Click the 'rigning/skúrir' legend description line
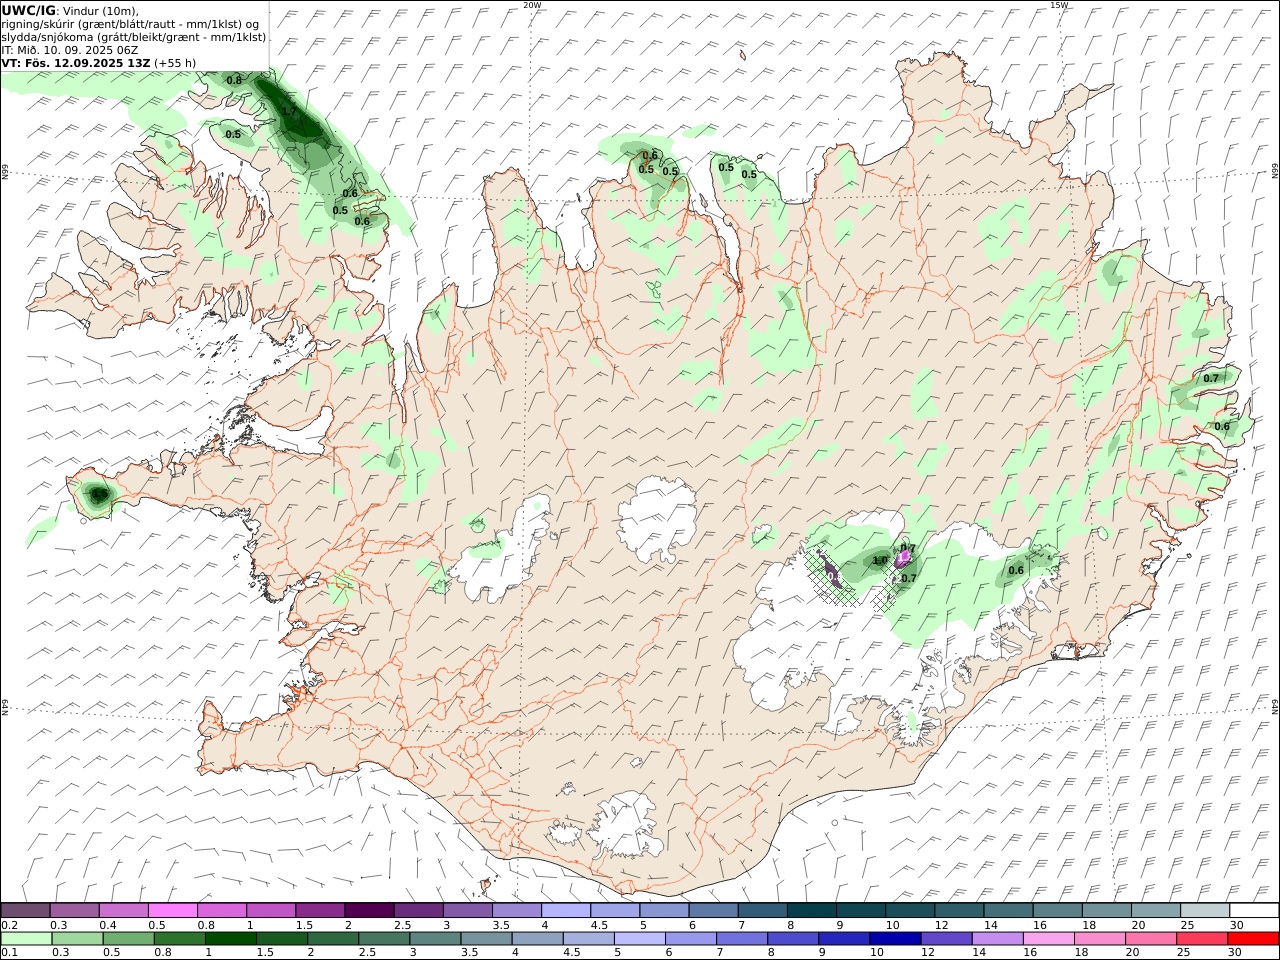Screen dimensions: 1280x960 [131, 23]
